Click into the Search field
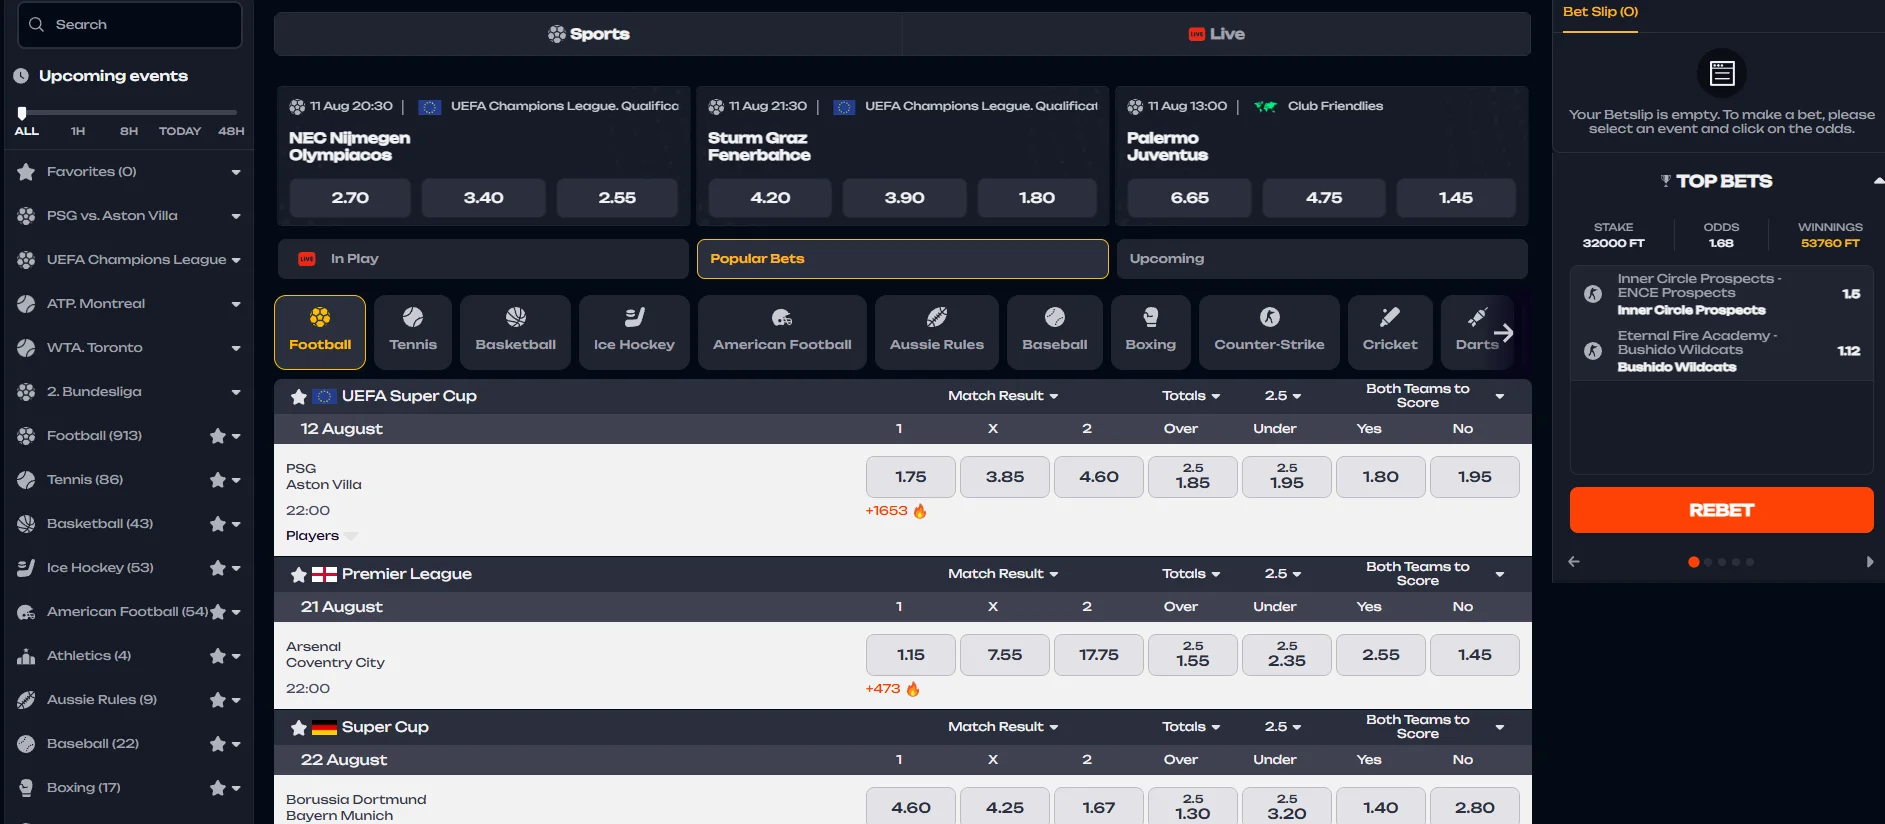This screenshot has width=1885, height=824. (130, 24)
